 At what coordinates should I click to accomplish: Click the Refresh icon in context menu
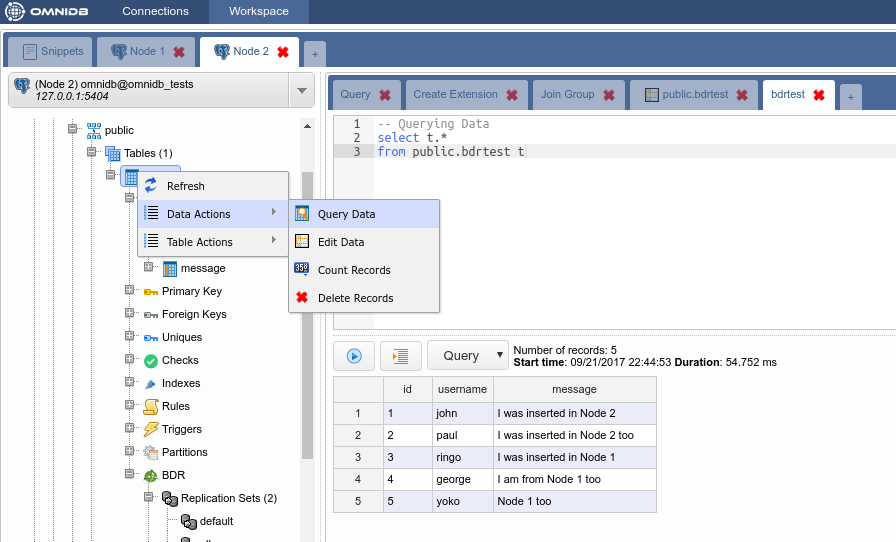point(151,186)
